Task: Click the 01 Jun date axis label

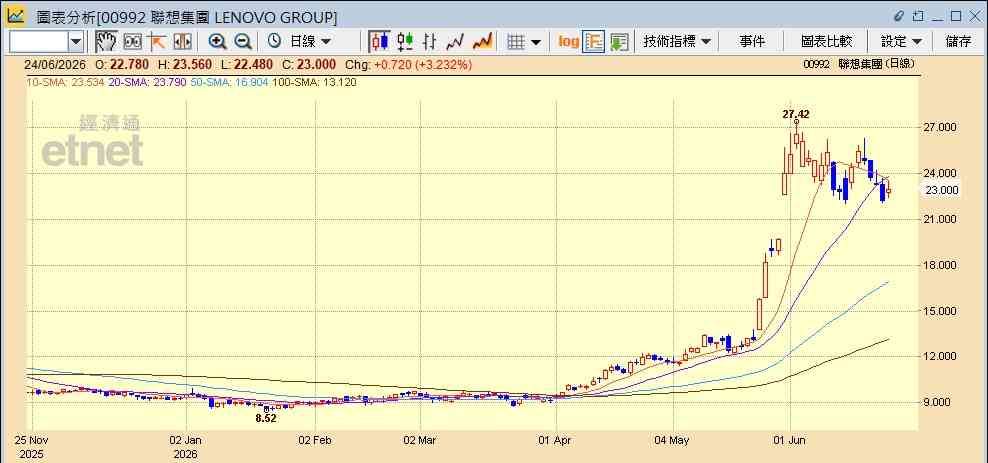Action: [x=790, y=441]
